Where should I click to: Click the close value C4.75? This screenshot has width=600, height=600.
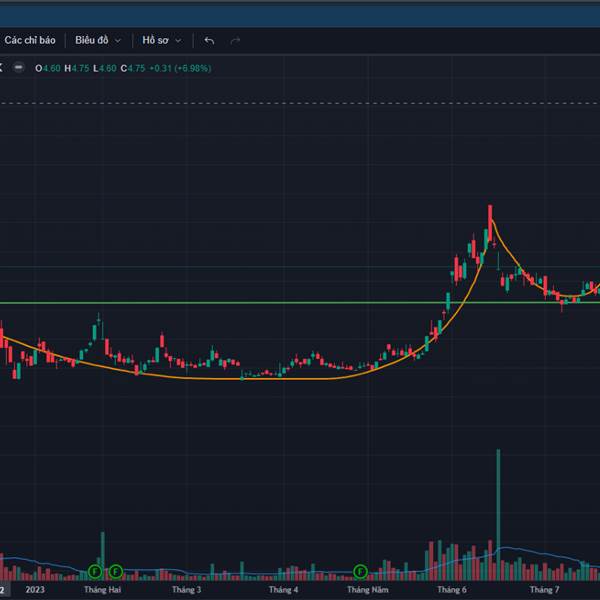click(133, 68)
